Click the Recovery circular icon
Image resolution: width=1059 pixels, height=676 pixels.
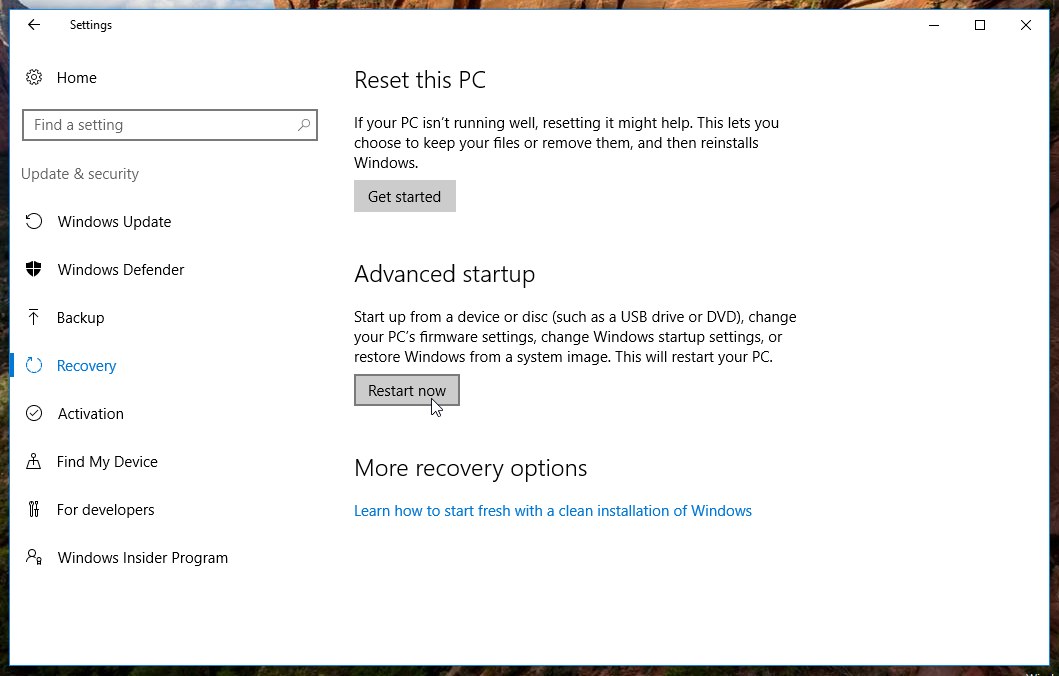[x=34, y=365]
